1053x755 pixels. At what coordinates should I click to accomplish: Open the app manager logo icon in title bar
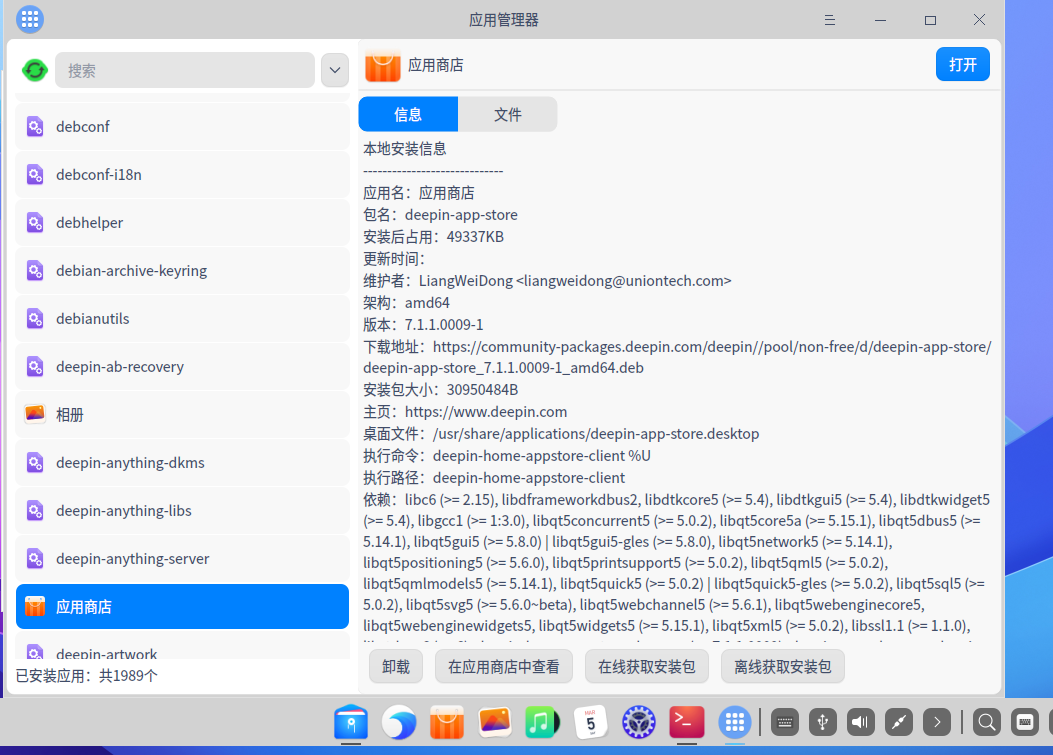click(x=30, y=19)
